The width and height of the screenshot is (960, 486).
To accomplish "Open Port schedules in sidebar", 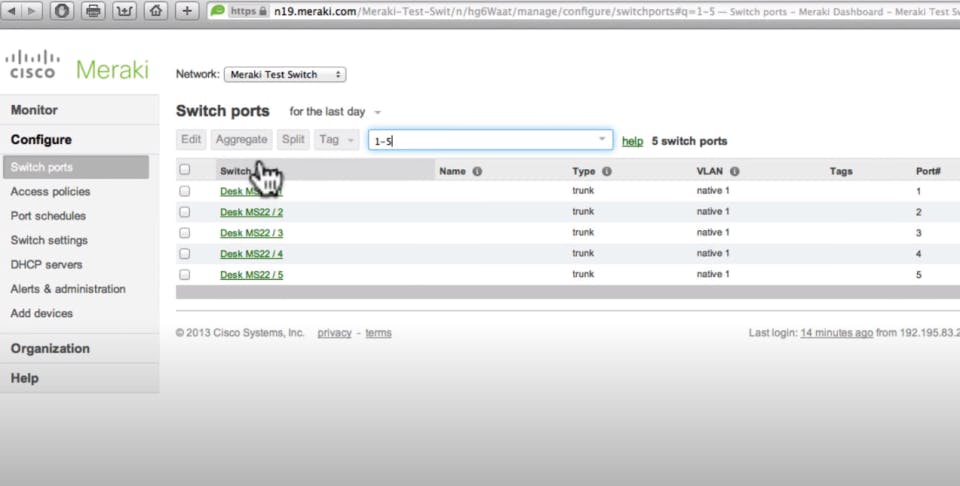I will click(48, 216).
